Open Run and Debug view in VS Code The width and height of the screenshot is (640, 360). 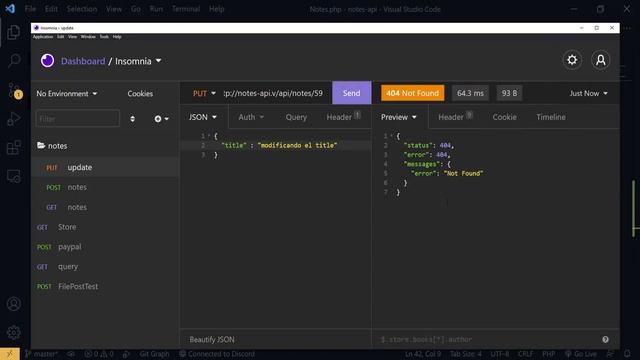click(x=13, y=118)
